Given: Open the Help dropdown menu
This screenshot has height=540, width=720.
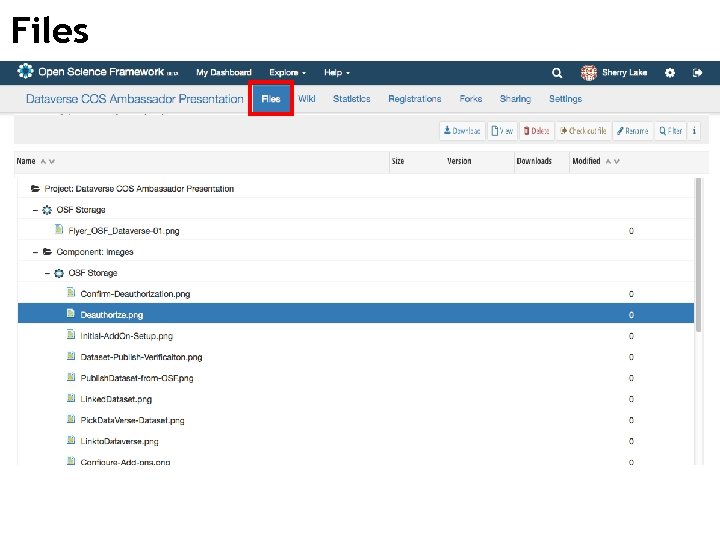Looking at the screenshot, I should coord(337,73).
